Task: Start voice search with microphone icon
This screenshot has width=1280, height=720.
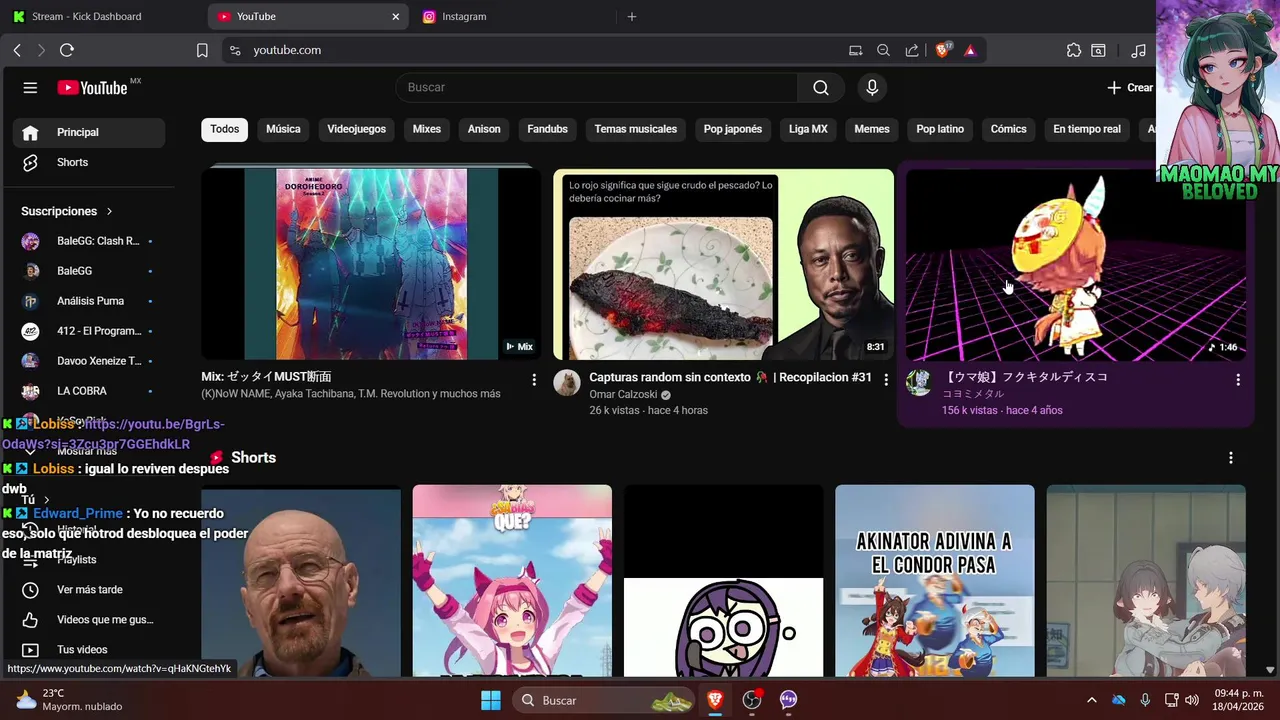Action: point(872,88)
